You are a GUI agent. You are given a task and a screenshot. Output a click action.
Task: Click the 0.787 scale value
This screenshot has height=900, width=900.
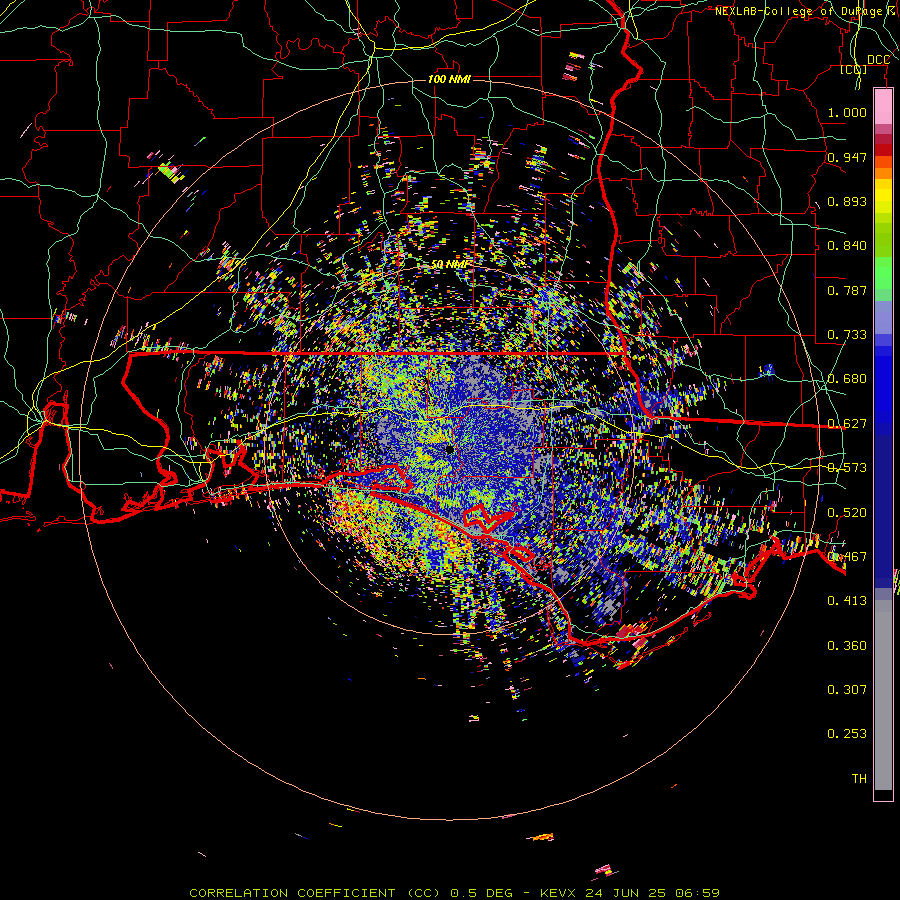click(x=847, y=290)
